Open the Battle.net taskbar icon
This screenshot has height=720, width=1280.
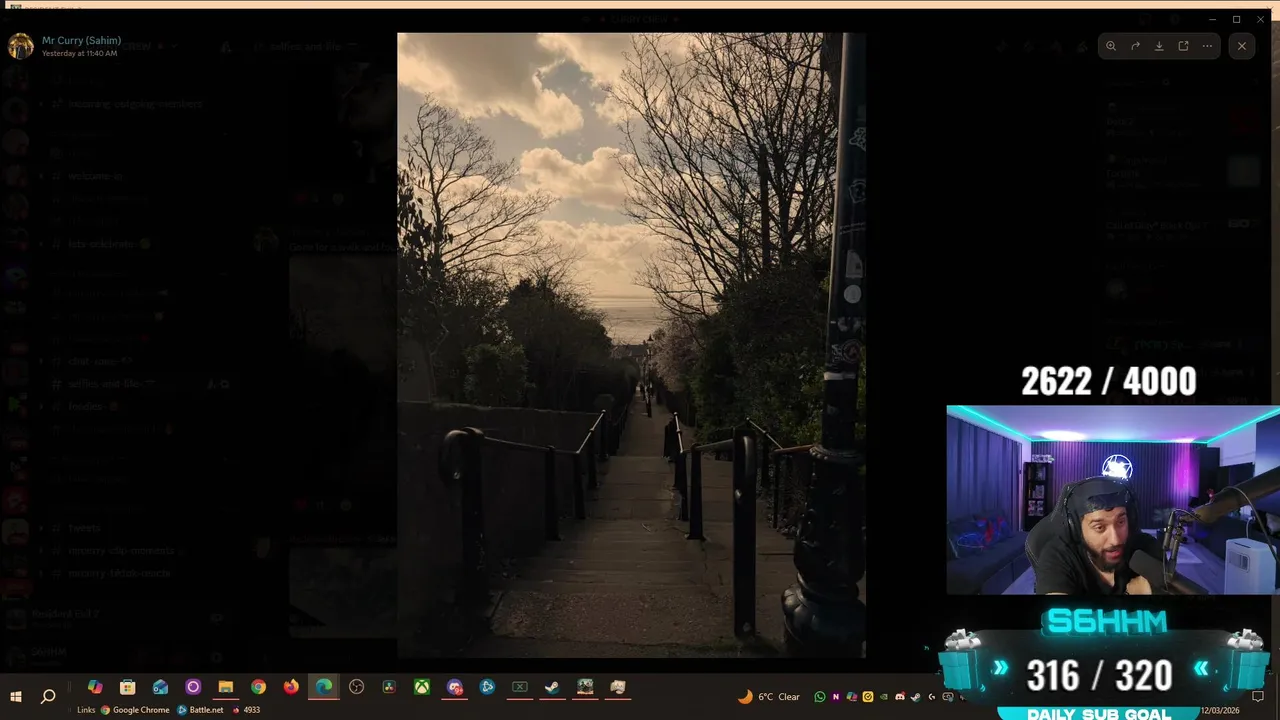(x=487, y=687)
